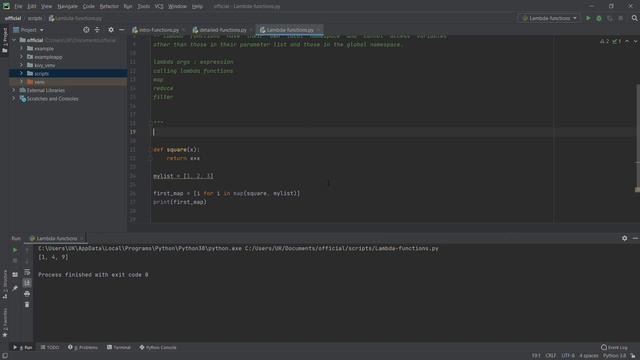The height and width of the screenshot is (360, 640).
Task: Start debugging with the bug icon
Action: (x=599, y=18)
